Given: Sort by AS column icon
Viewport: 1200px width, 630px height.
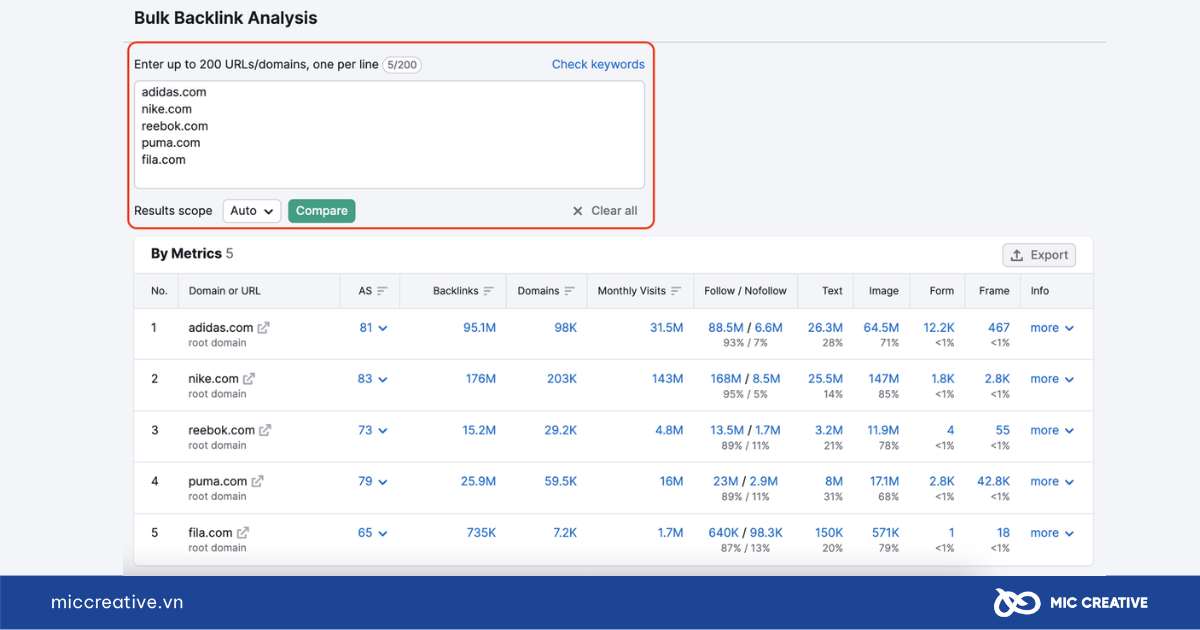Looking at the screenshot, I should pos(382,291).
